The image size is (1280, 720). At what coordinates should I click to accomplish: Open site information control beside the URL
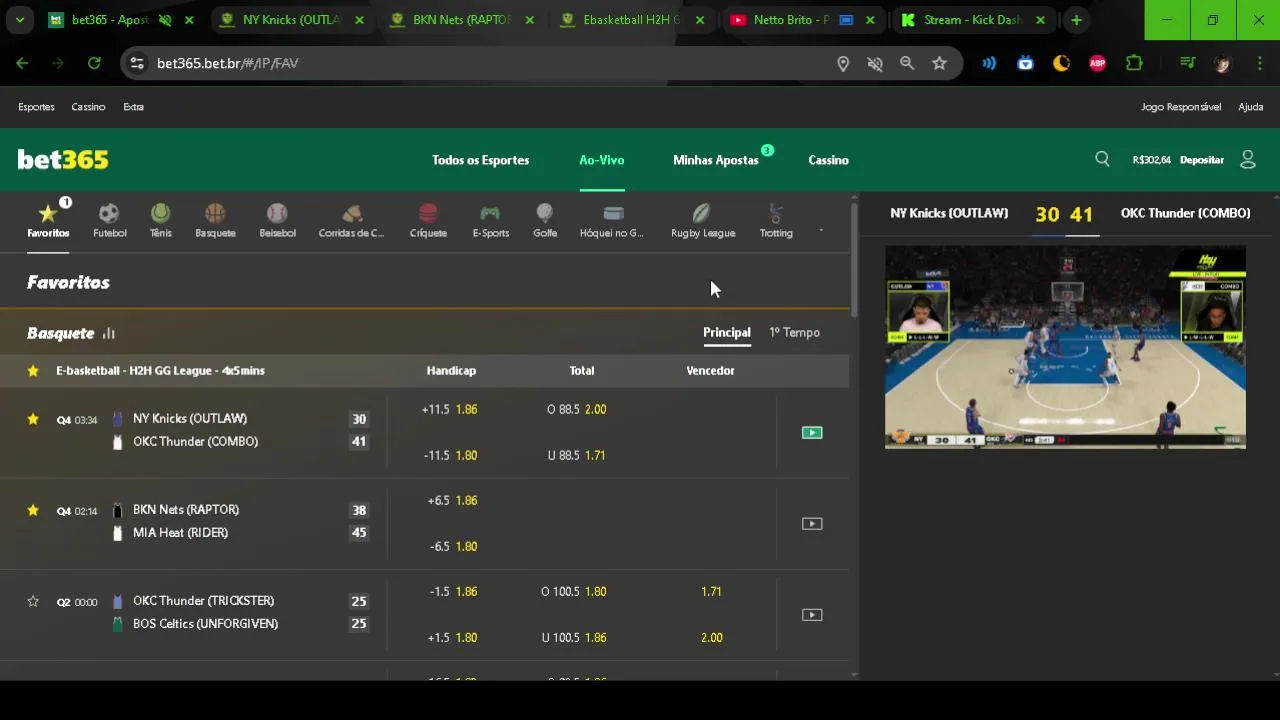[x=137, y=63]
